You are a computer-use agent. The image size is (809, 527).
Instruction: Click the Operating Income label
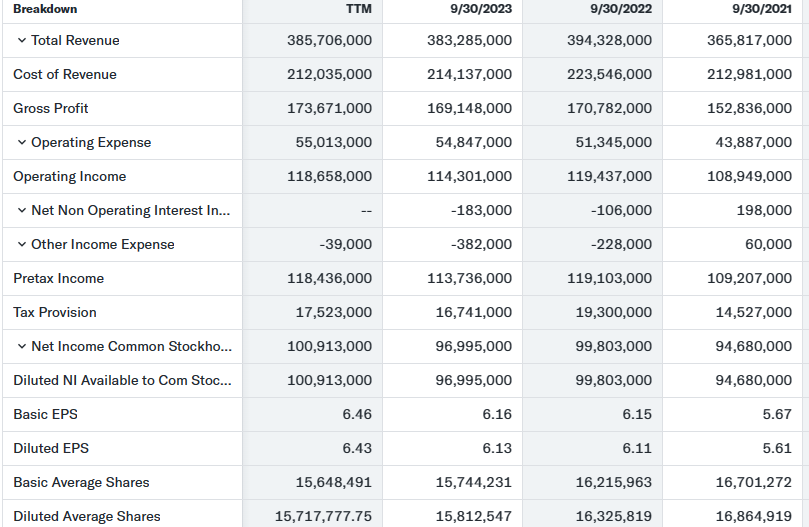[x=70, y=177]
